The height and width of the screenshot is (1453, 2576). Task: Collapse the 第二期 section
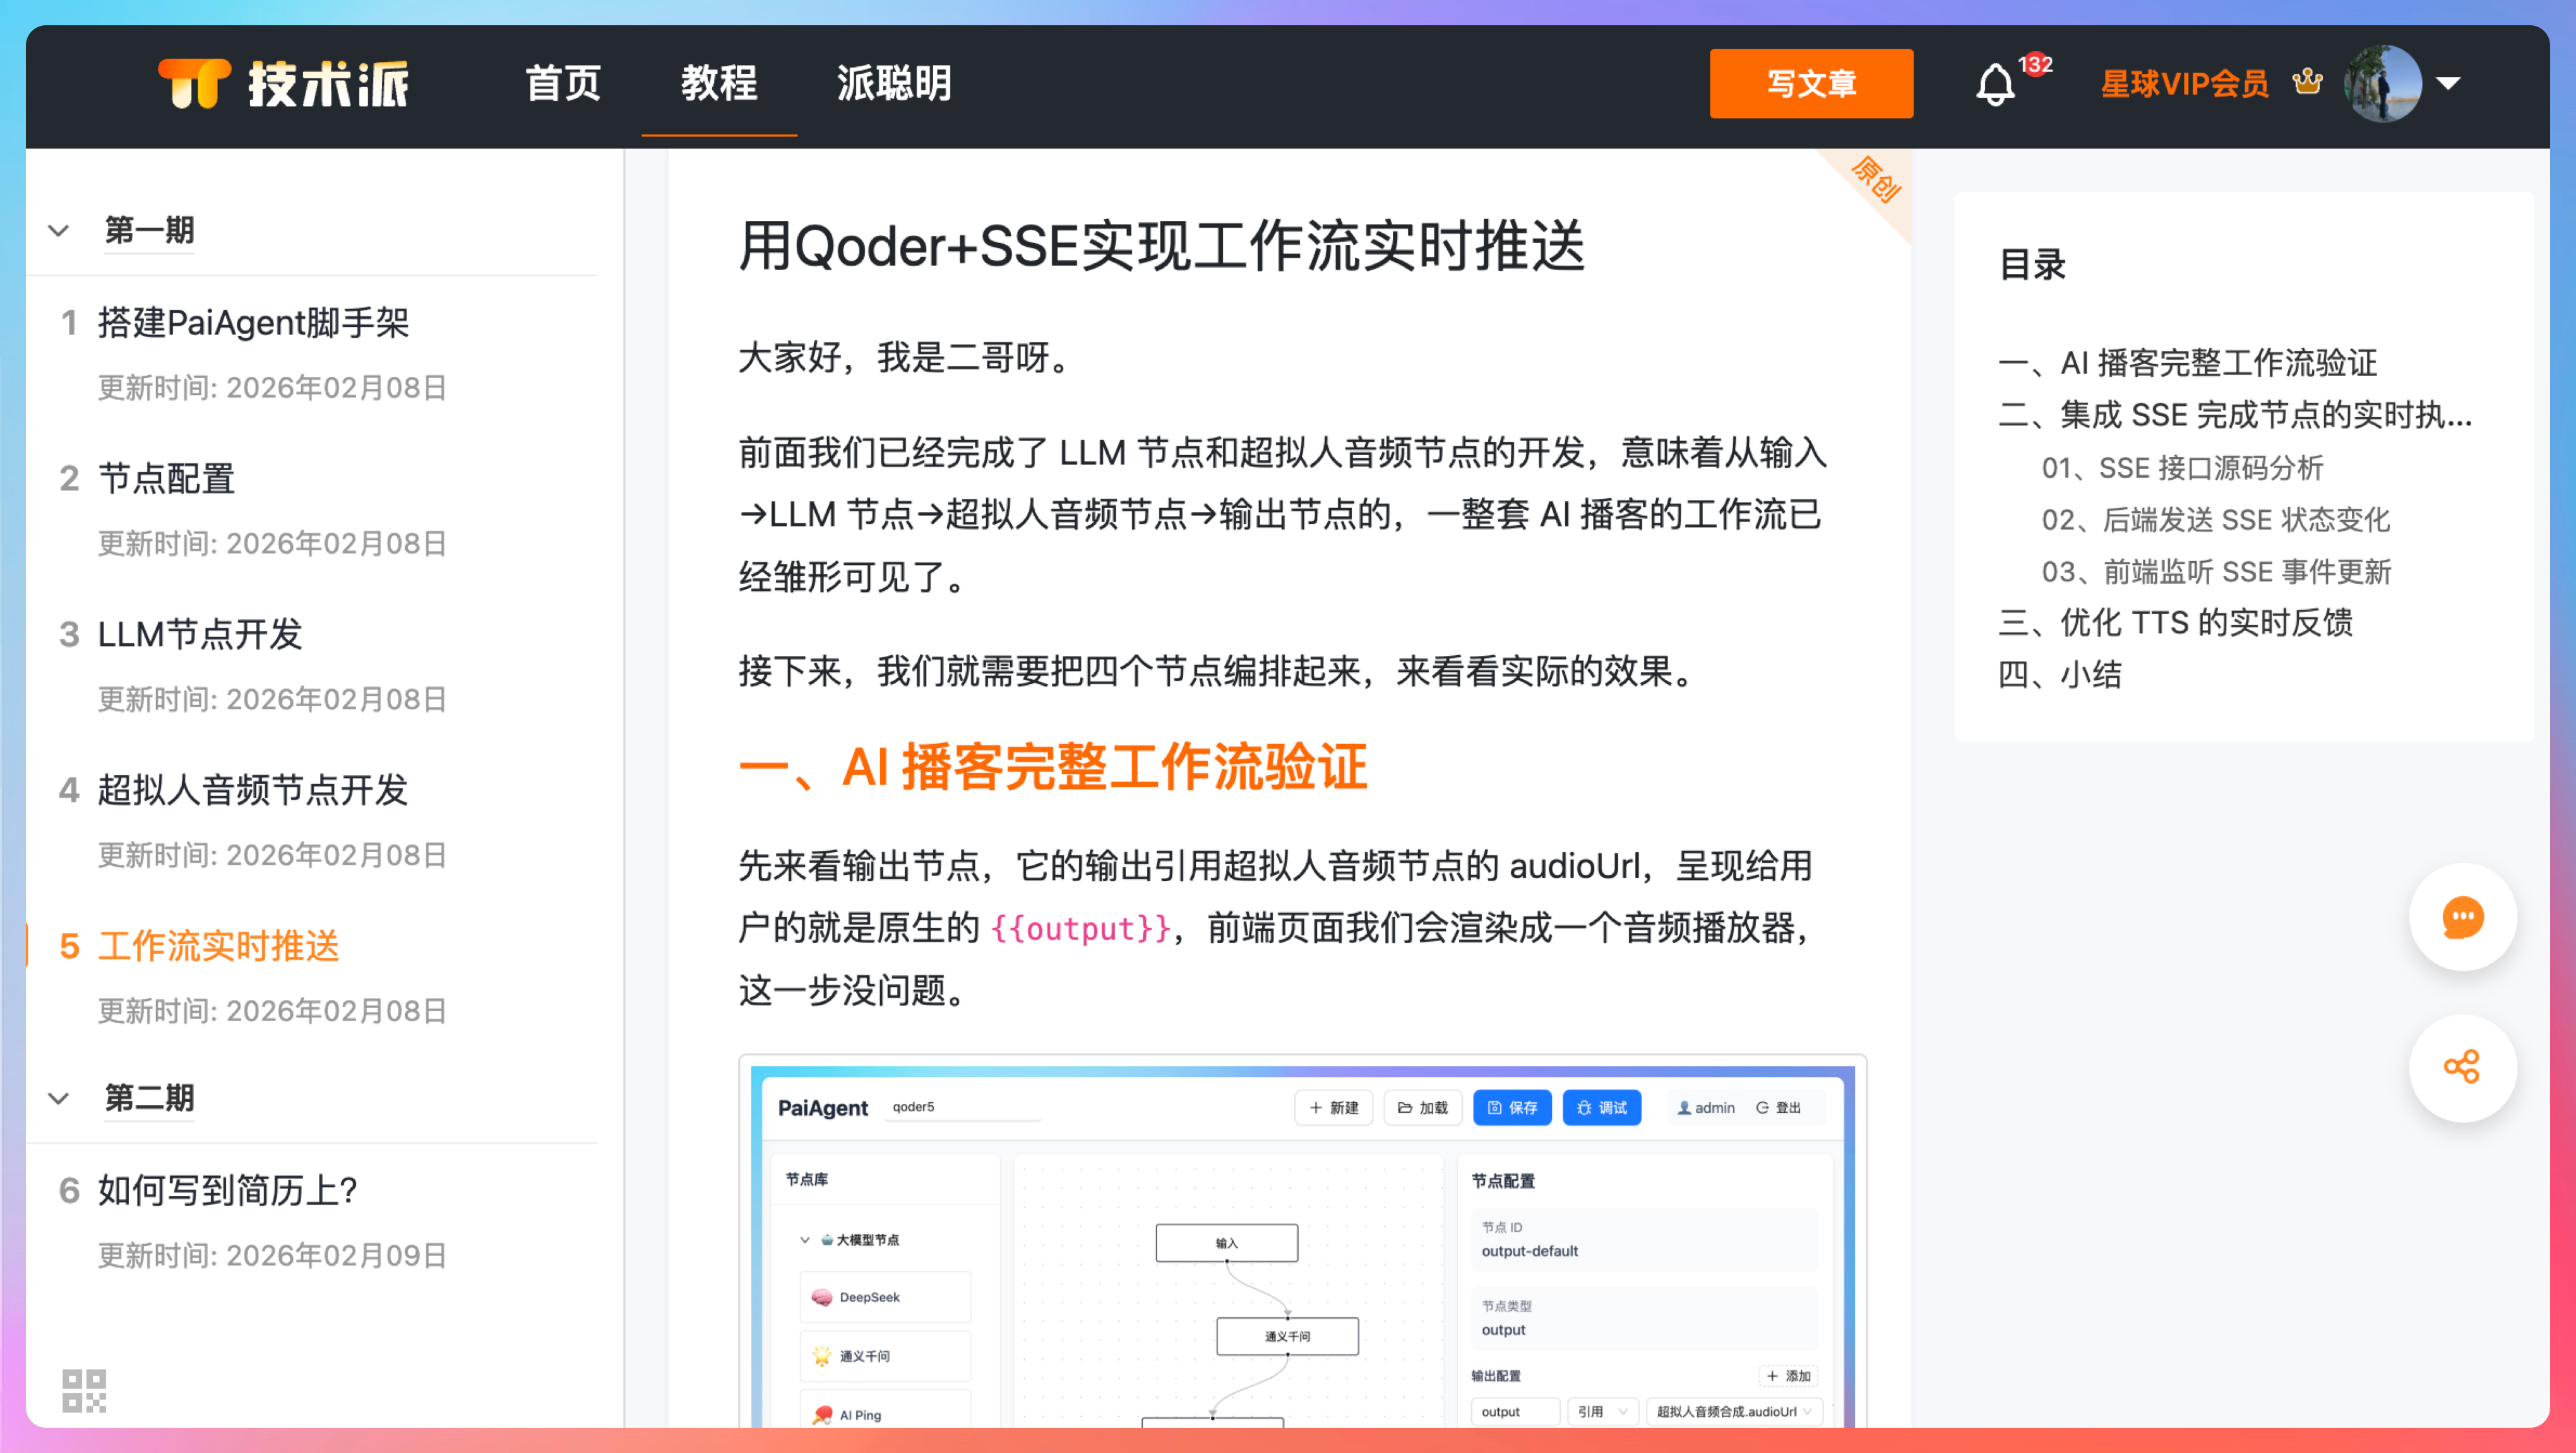(x=59, y=1098)
